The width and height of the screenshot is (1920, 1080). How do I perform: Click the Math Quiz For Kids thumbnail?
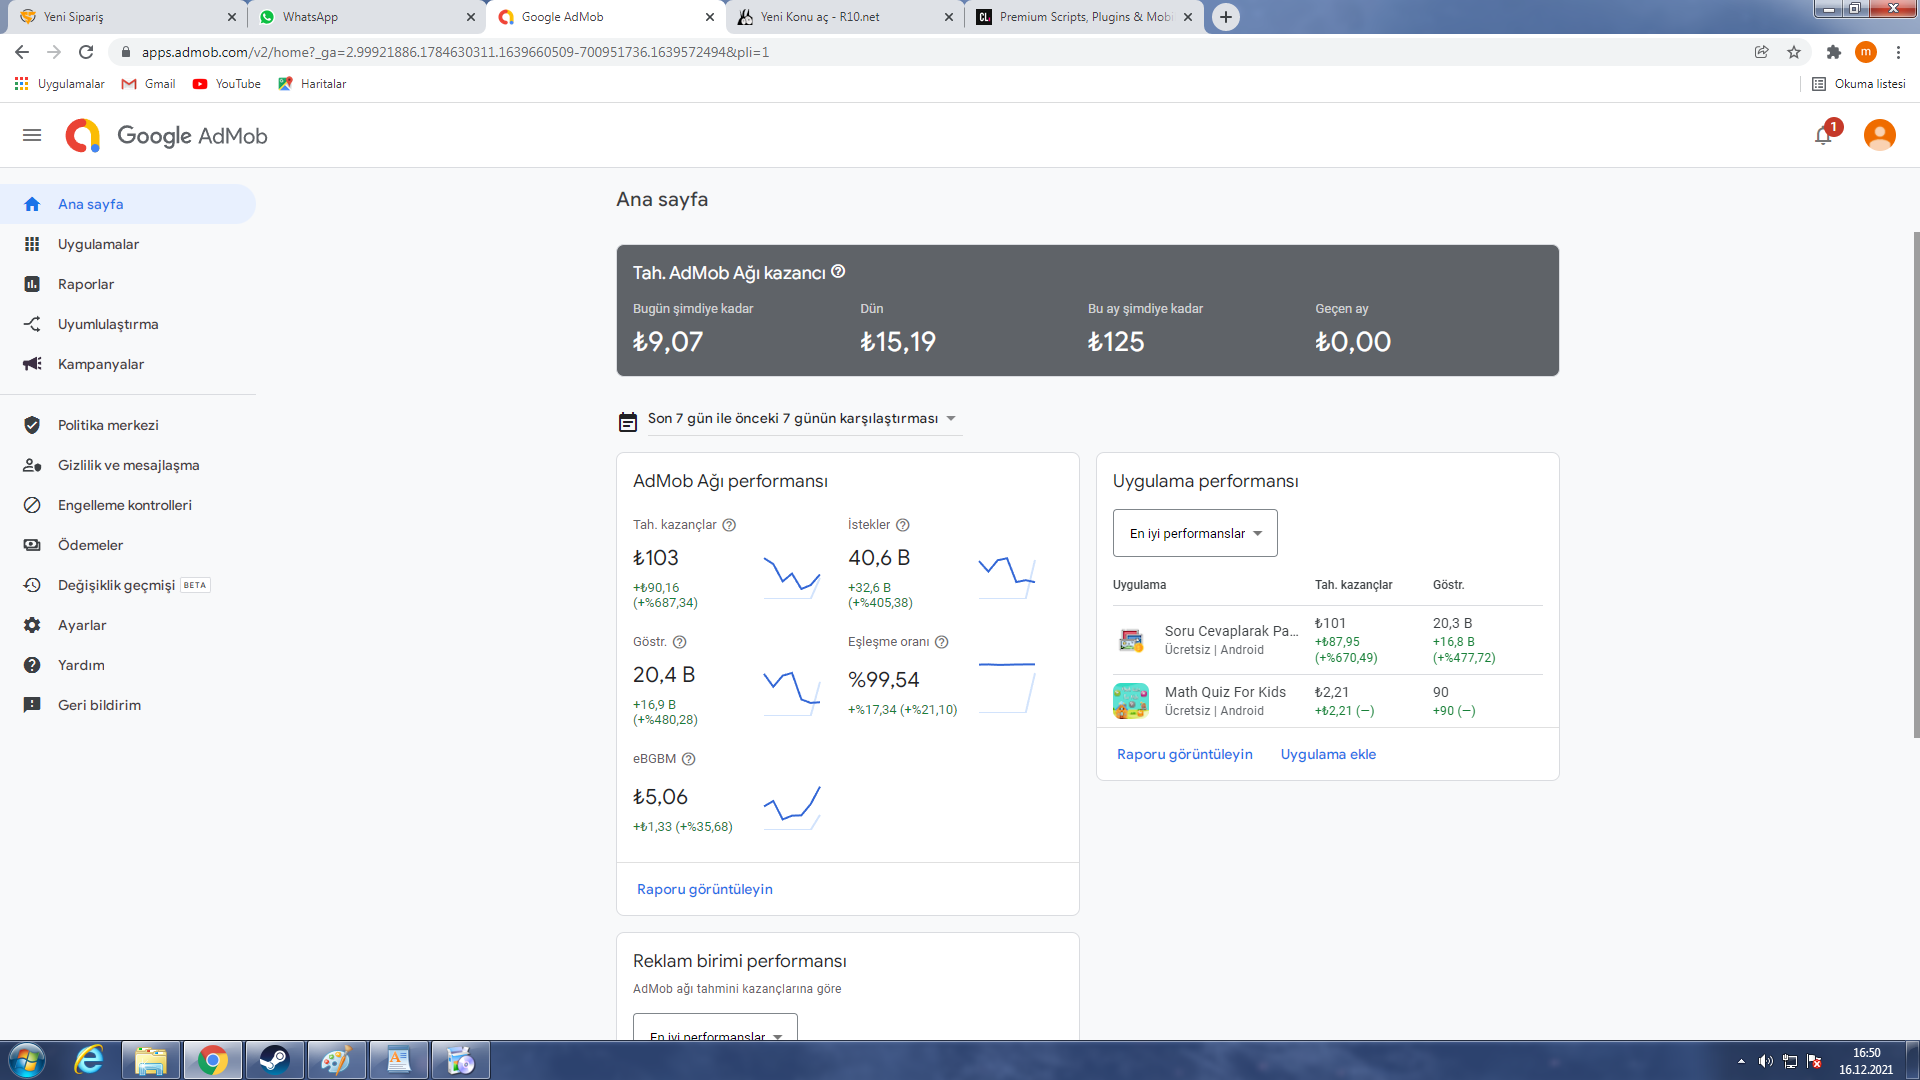pos(1131,701)
